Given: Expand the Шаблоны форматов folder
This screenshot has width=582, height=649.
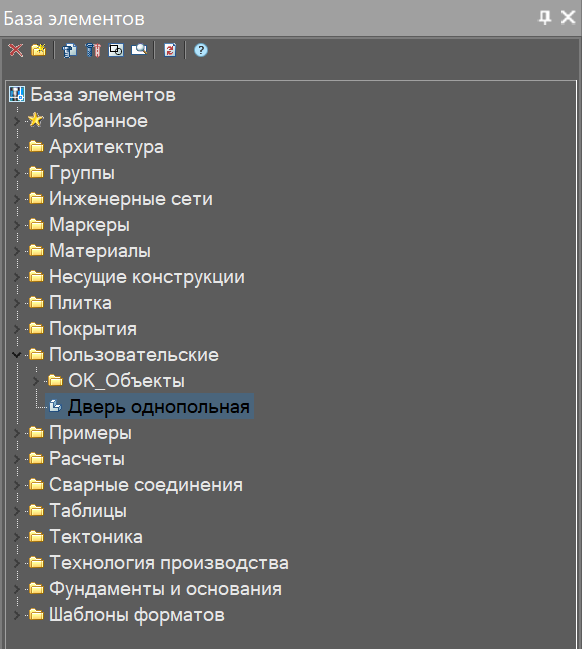Looking at the screenshot, I should tap(17, 615).
